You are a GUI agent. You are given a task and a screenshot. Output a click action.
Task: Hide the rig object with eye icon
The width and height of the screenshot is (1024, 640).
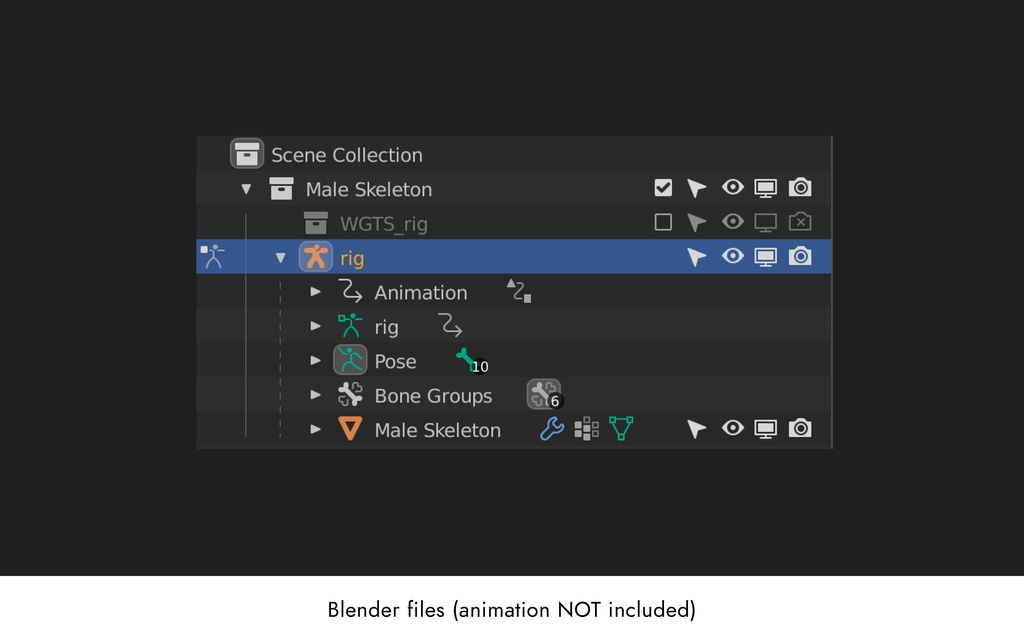tap(733, 257)
